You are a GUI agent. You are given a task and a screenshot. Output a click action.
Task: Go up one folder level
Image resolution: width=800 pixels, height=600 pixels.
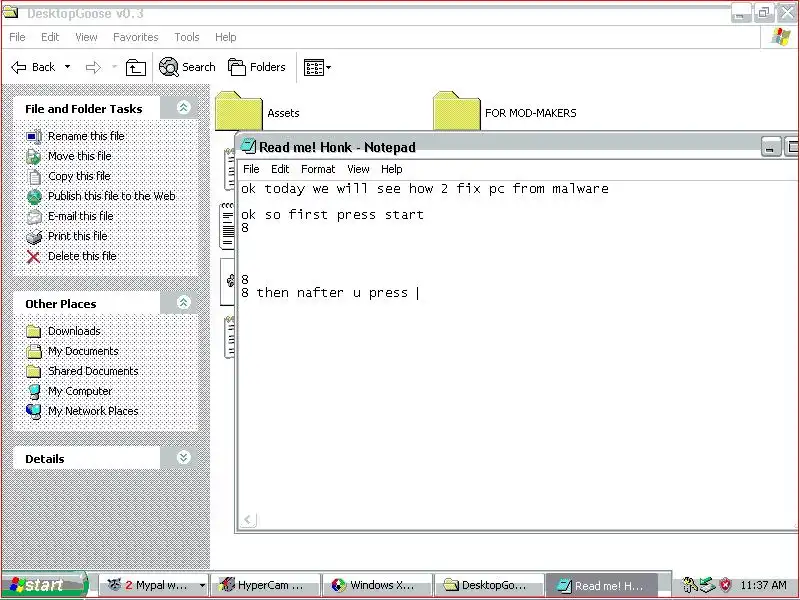136,67
